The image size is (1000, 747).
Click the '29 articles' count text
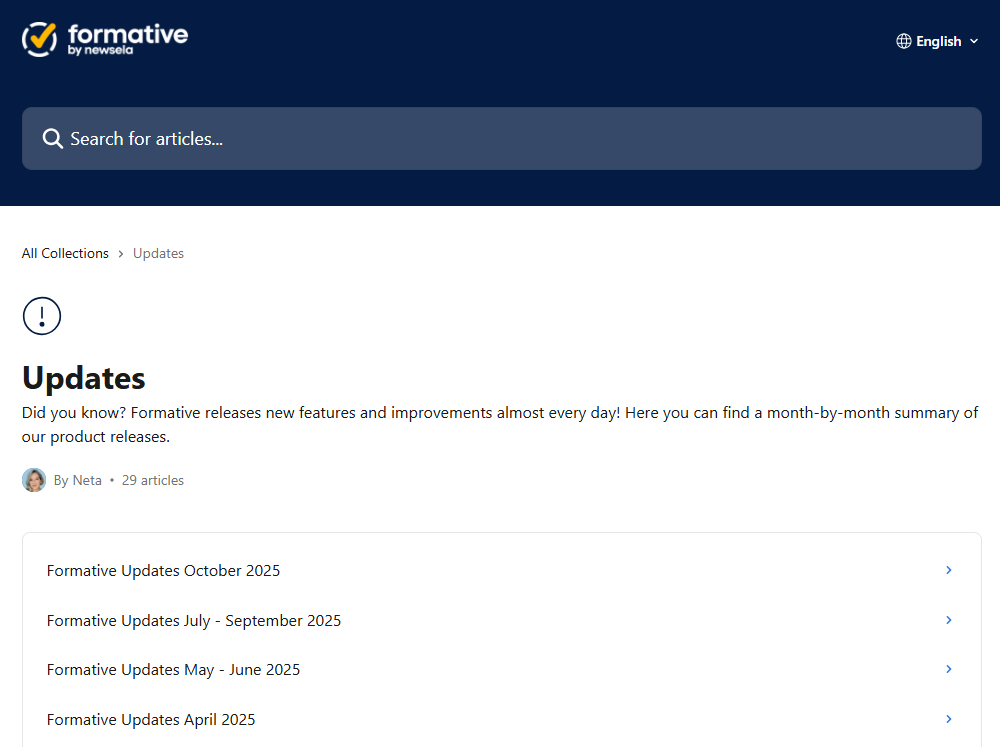pyautogui.click(x=152, y=480)
